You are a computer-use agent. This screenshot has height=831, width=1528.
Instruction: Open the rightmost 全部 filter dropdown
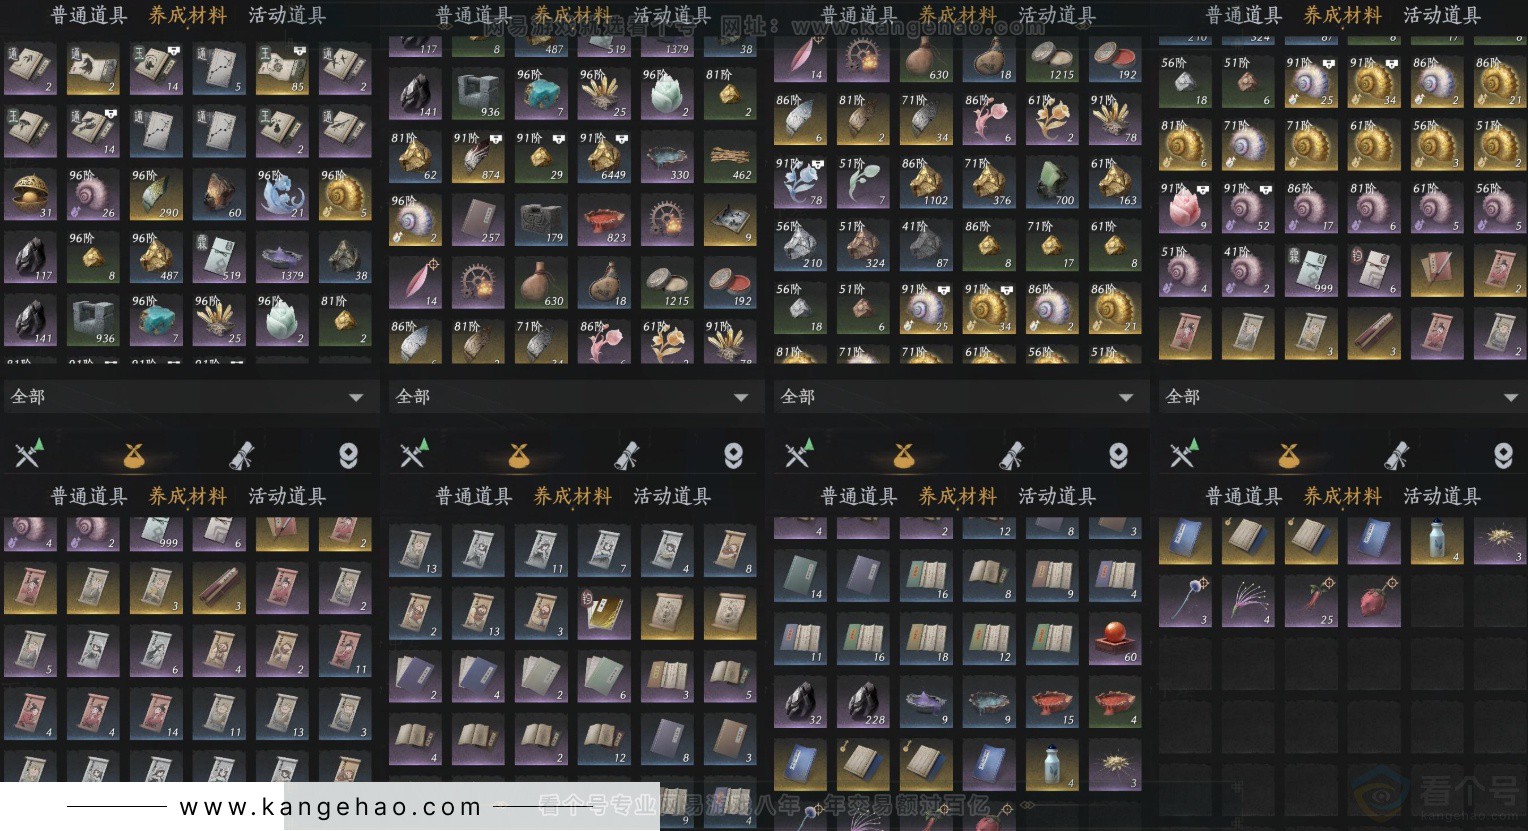tap(1344, 397)
